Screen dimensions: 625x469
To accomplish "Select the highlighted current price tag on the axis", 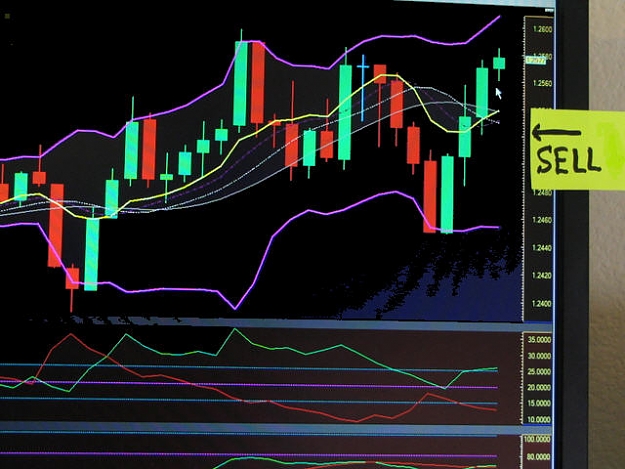I will [x=535, y=60].
